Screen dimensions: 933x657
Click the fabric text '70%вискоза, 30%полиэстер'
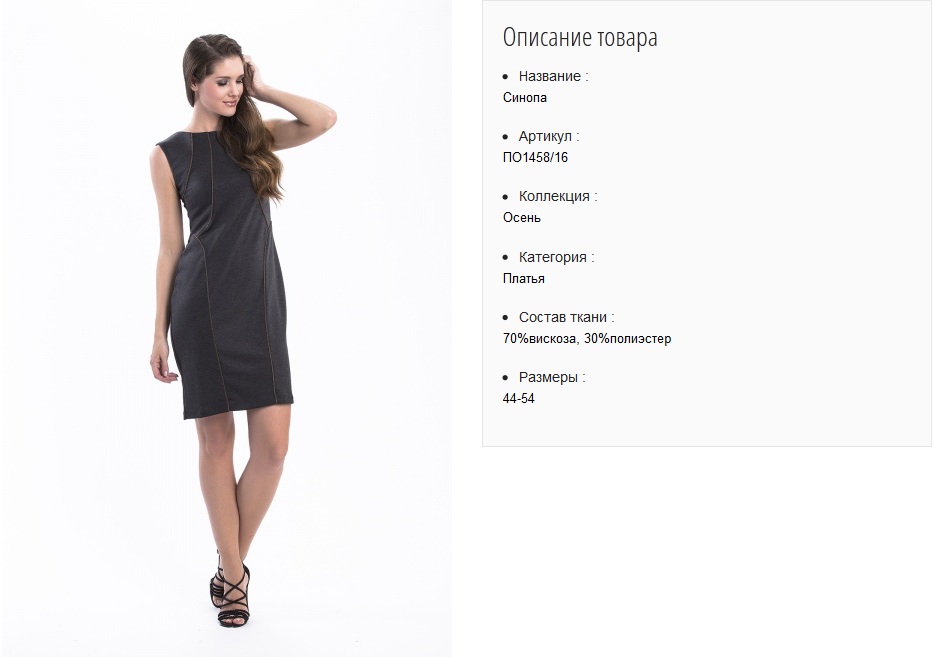(587, 339)
